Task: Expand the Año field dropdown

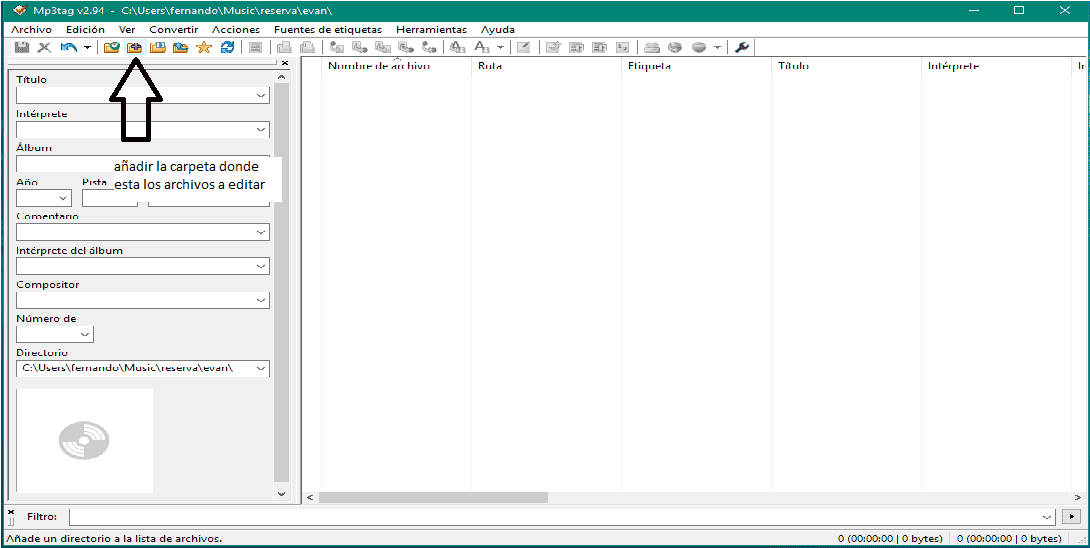Action: coord(64,198)
